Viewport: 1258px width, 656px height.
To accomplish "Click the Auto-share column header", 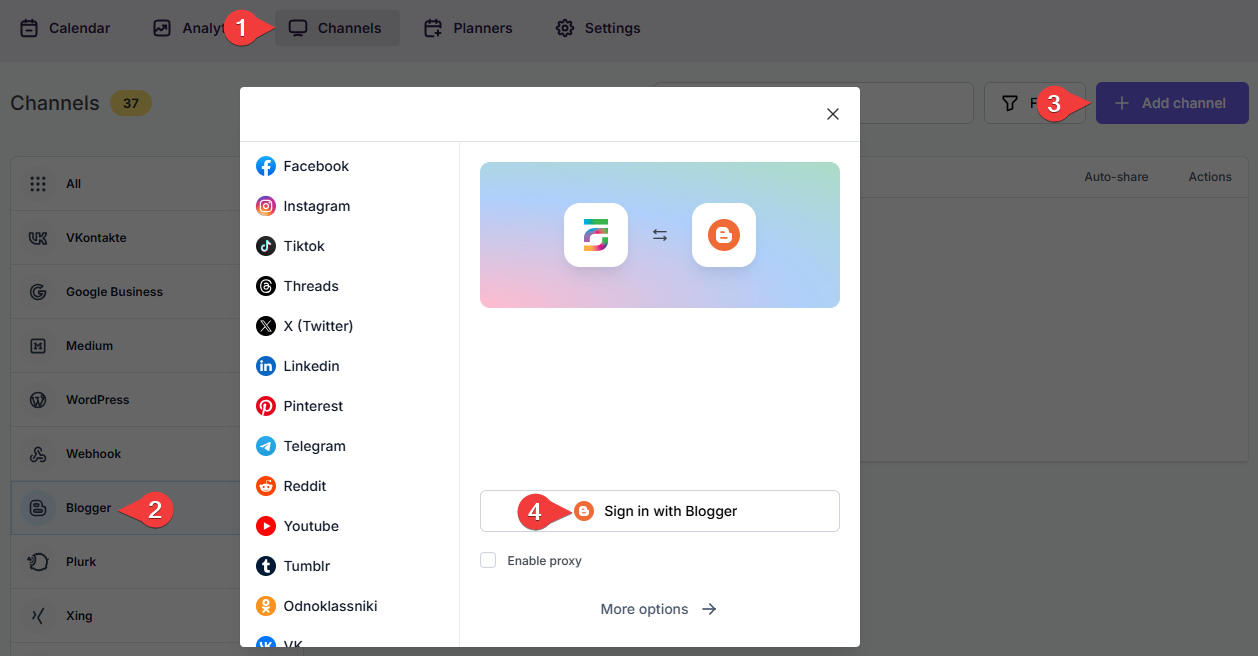I will 1116,177.
